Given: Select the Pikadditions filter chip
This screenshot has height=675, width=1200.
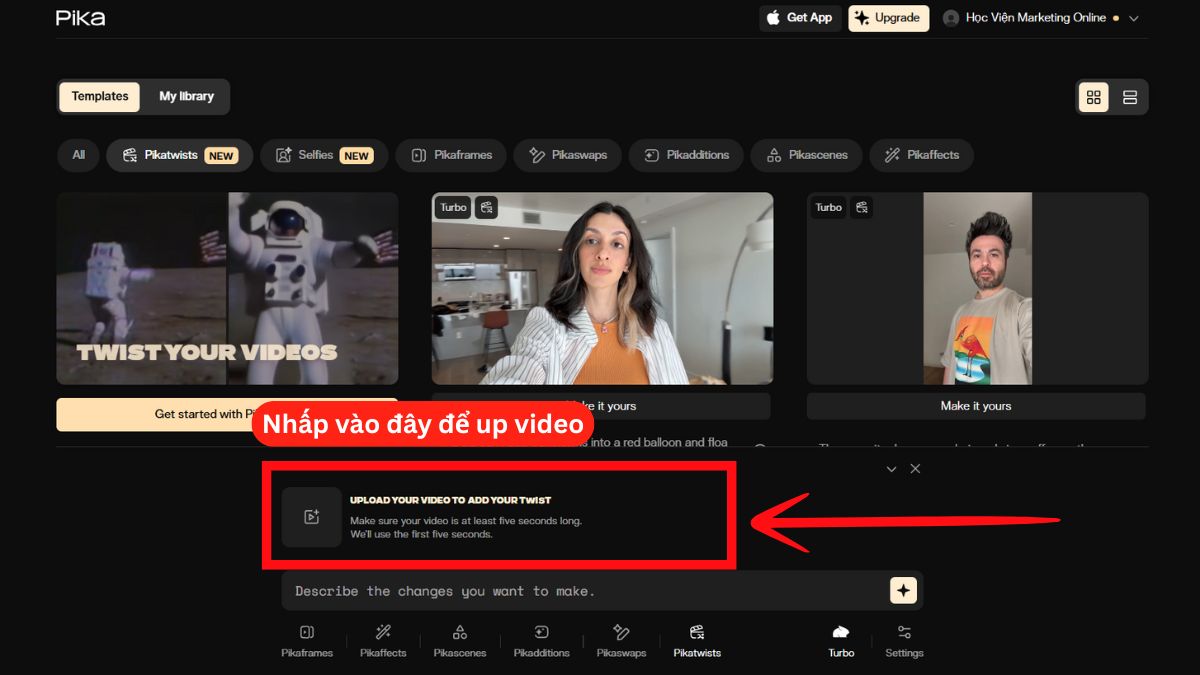Looking at the screenshot, I should click(x=686, y=155).
